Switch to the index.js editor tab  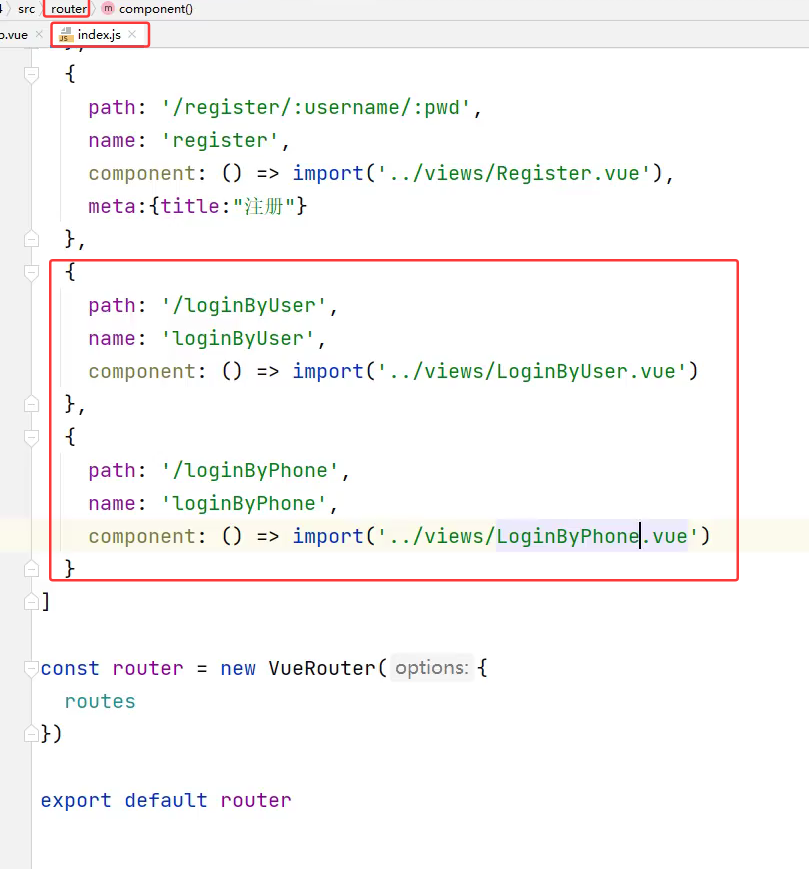pos(100,34)
